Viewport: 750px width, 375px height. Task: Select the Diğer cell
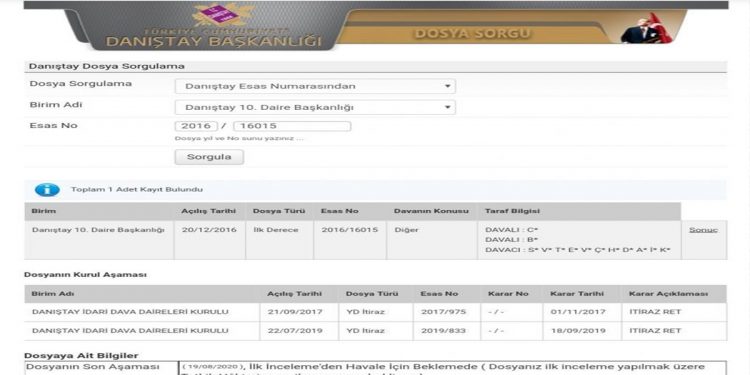pyautogui.click(x=432, y=240)
